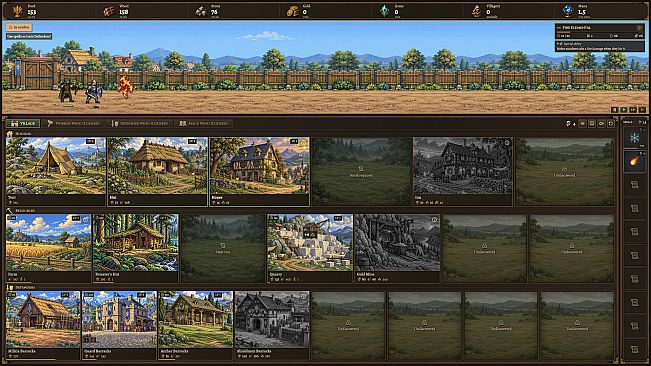Click the In combat status badge

click(19, 27)
